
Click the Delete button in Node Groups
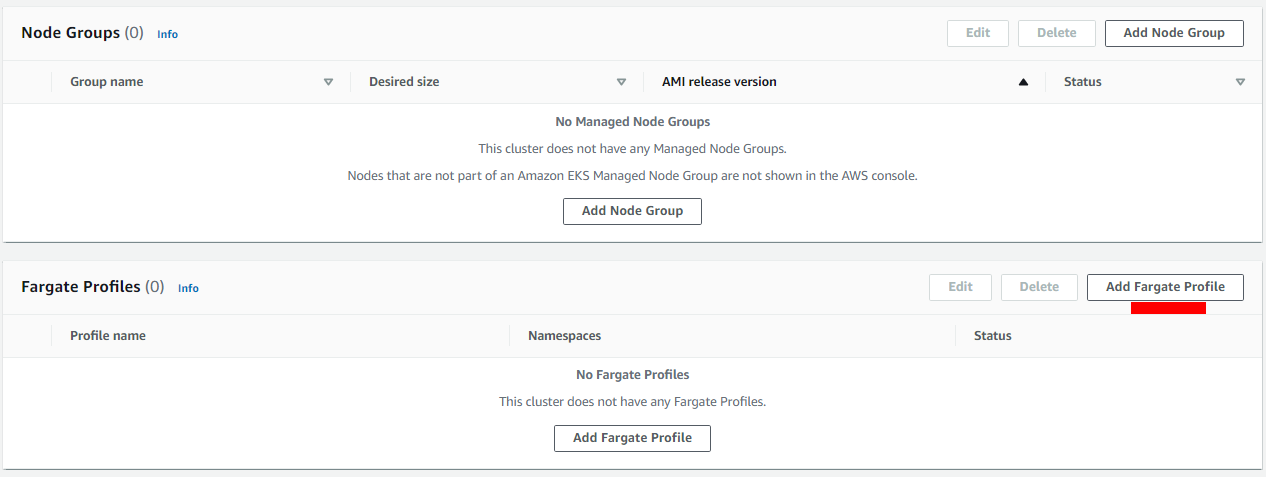pos(1057,33)
